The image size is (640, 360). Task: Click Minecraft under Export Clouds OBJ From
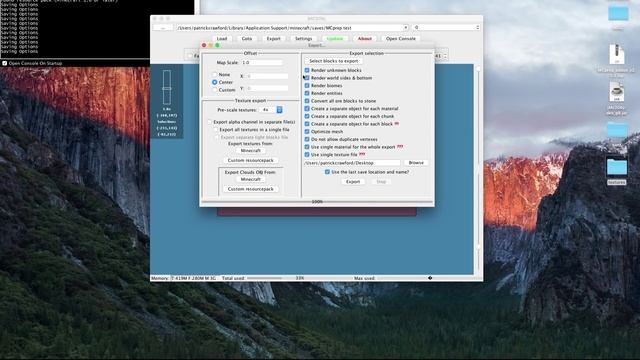click(251, 179)
